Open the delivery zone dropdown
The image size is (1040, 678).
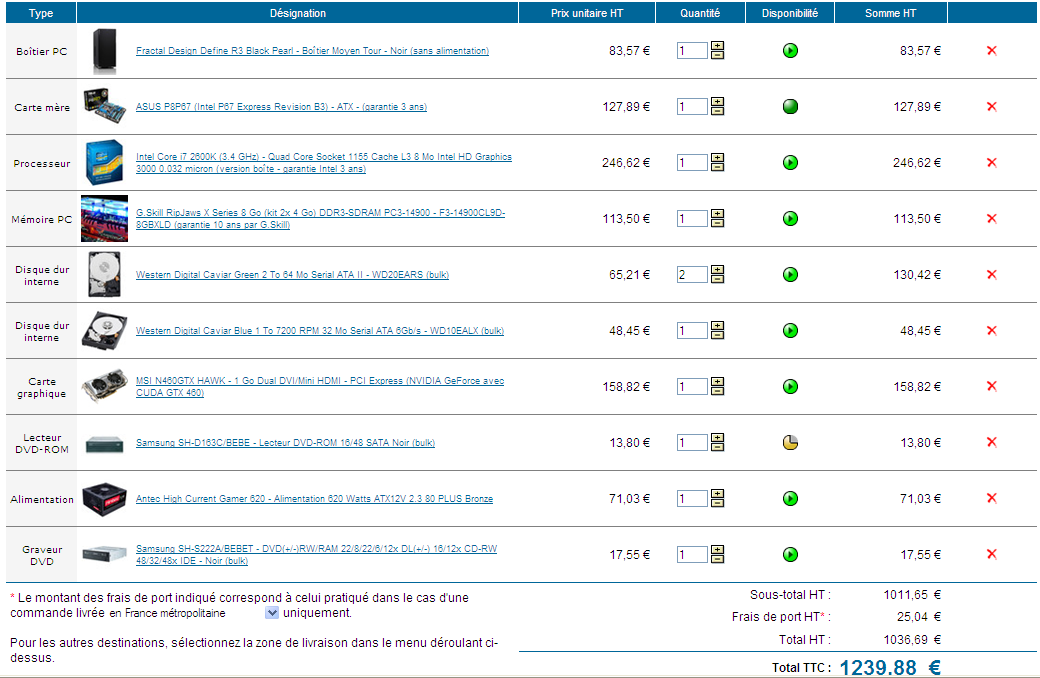coord(272,613)
